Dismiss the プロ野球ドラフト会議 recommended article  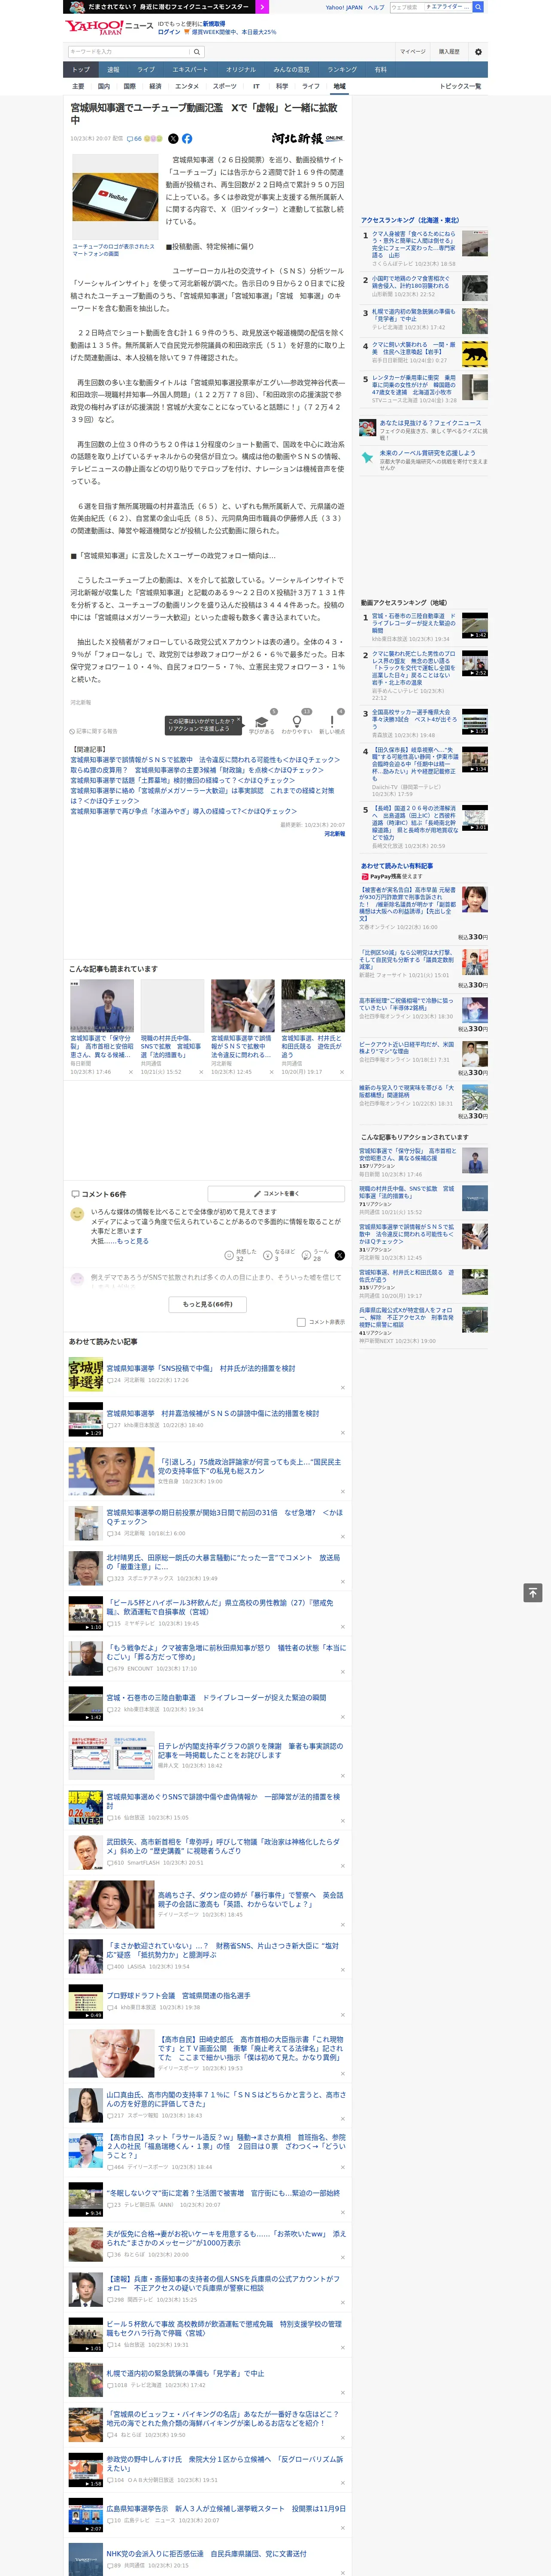(x=343, y=2015)
